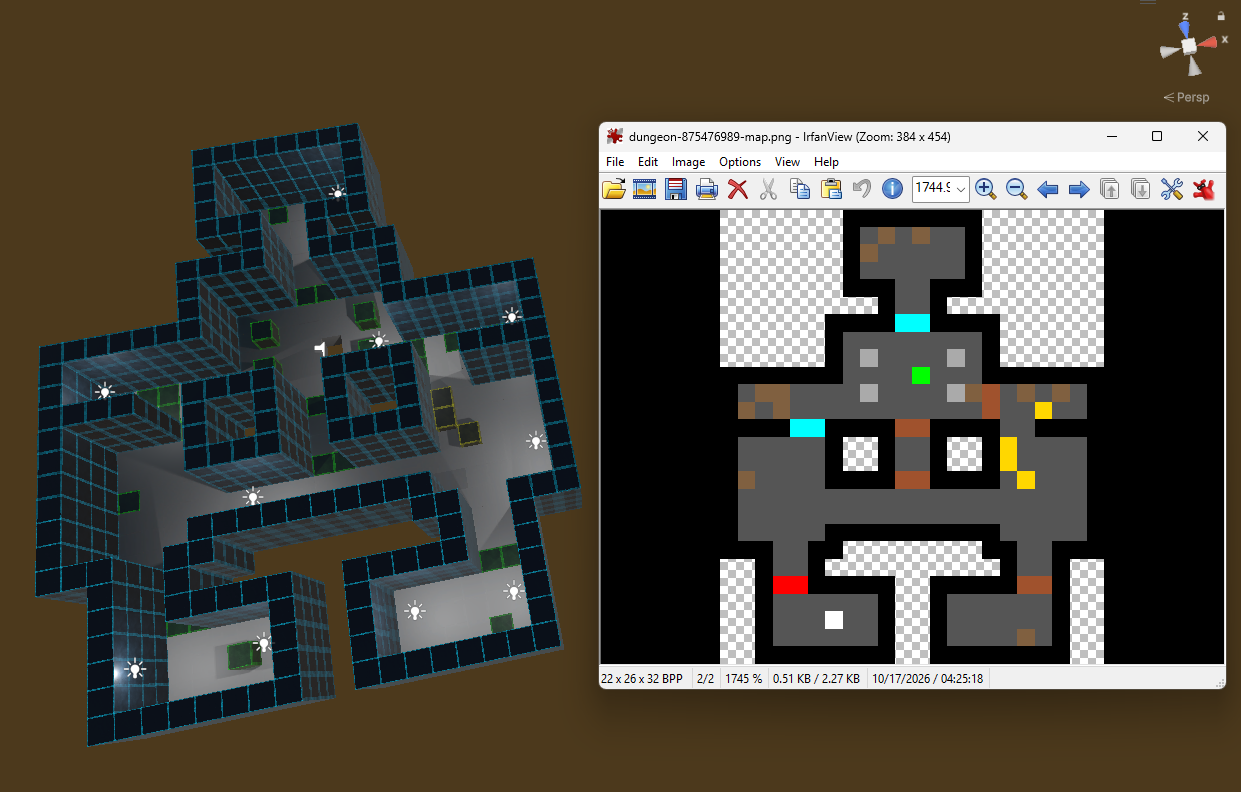This screenshot has width=1241, height=792.
Task: Click the Open file folder icon
Action: click(614, 188)
